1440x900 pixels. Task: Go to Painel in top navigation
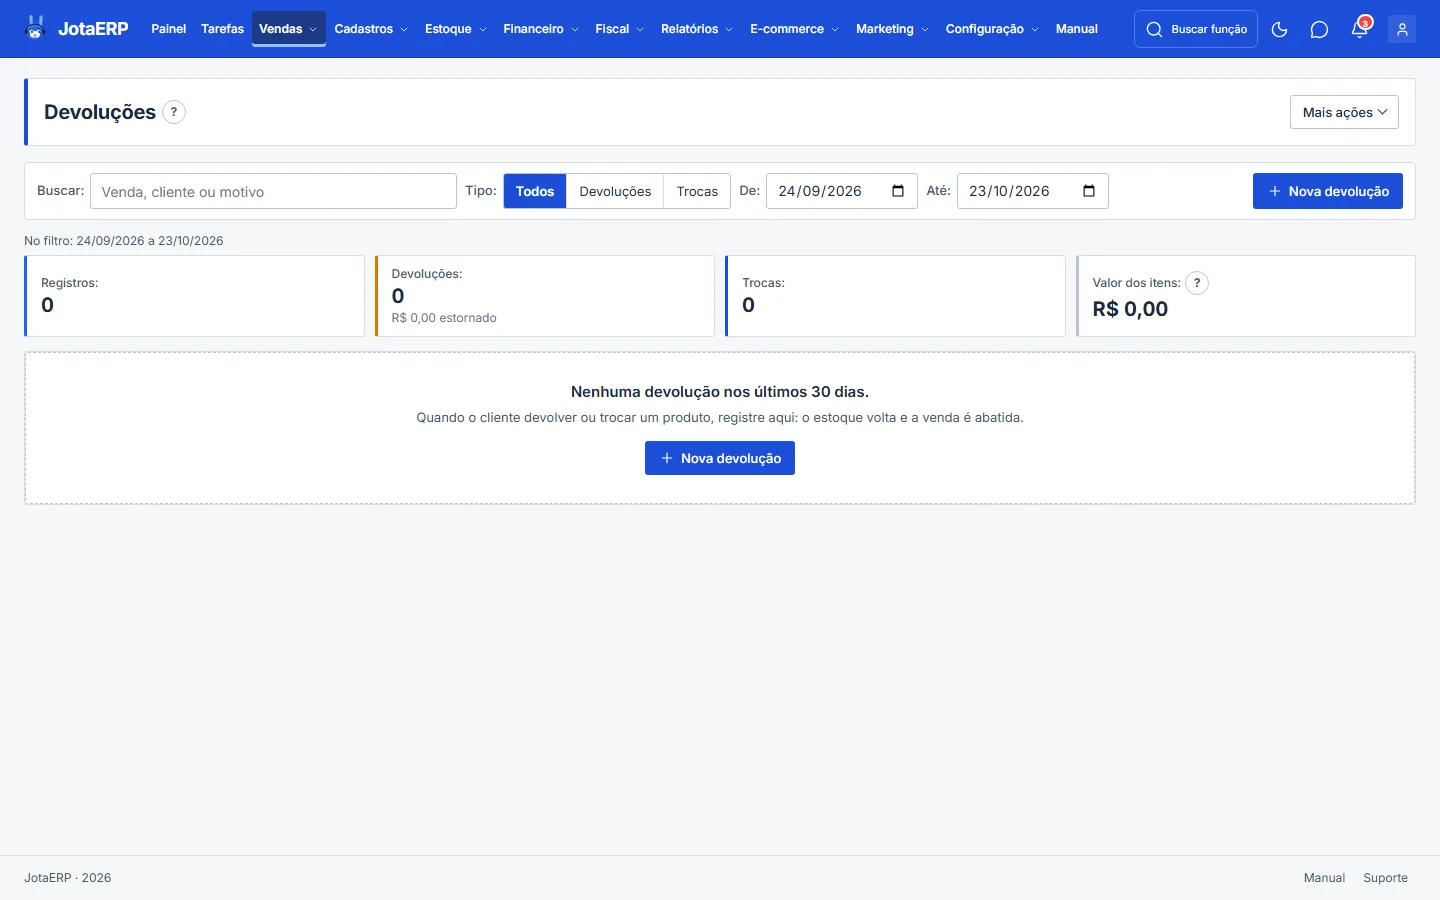(169, 29)
